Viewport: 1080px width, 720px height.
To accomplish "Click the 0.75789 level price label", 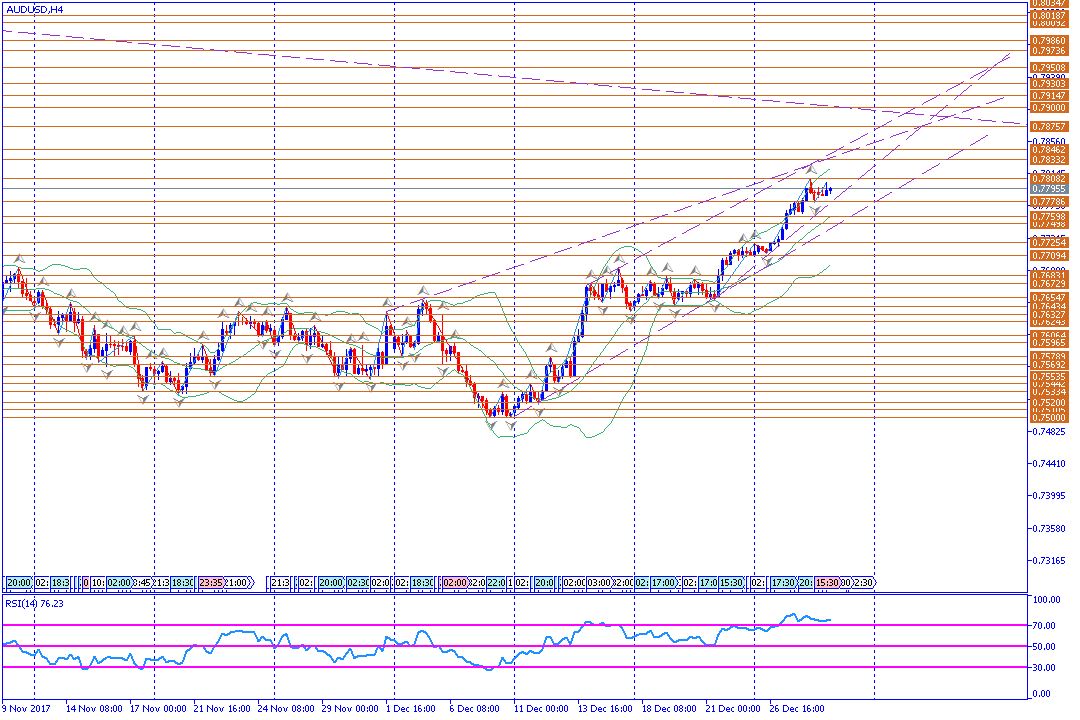I will [x=1048, y=357].
